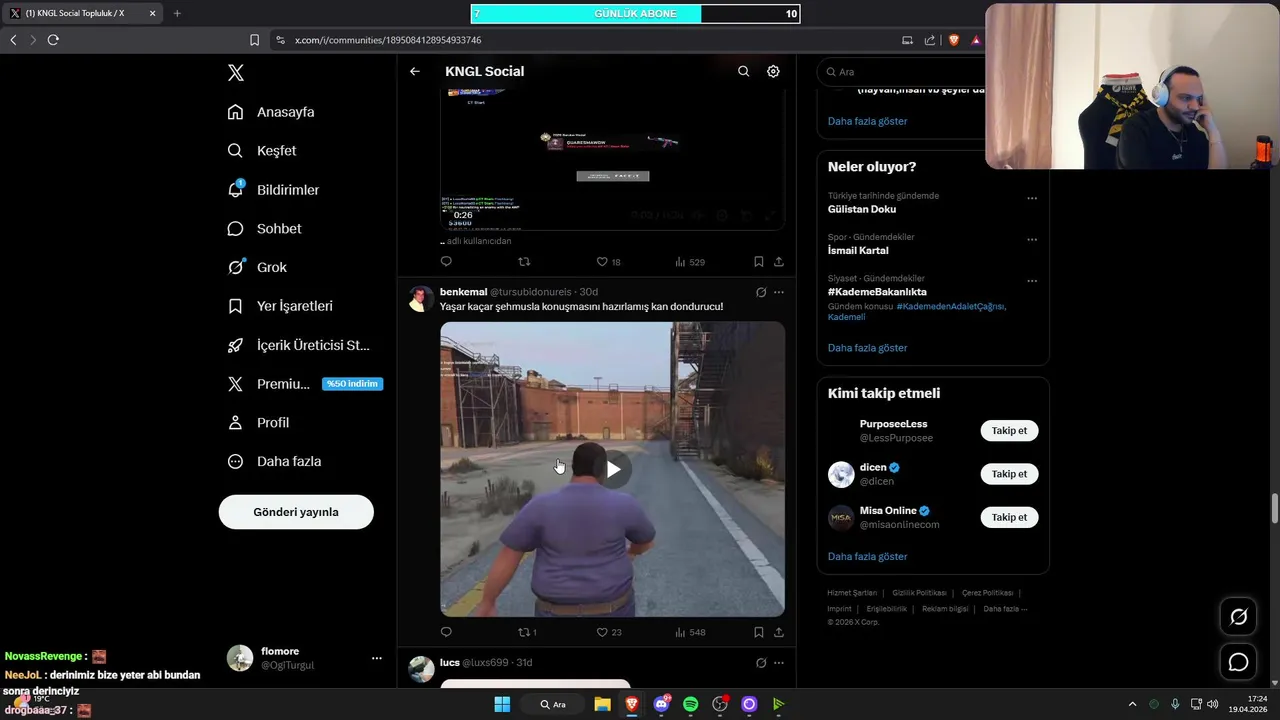1280x720 pixels.
Task: Open community settings gear
Action: click(773, 72)
